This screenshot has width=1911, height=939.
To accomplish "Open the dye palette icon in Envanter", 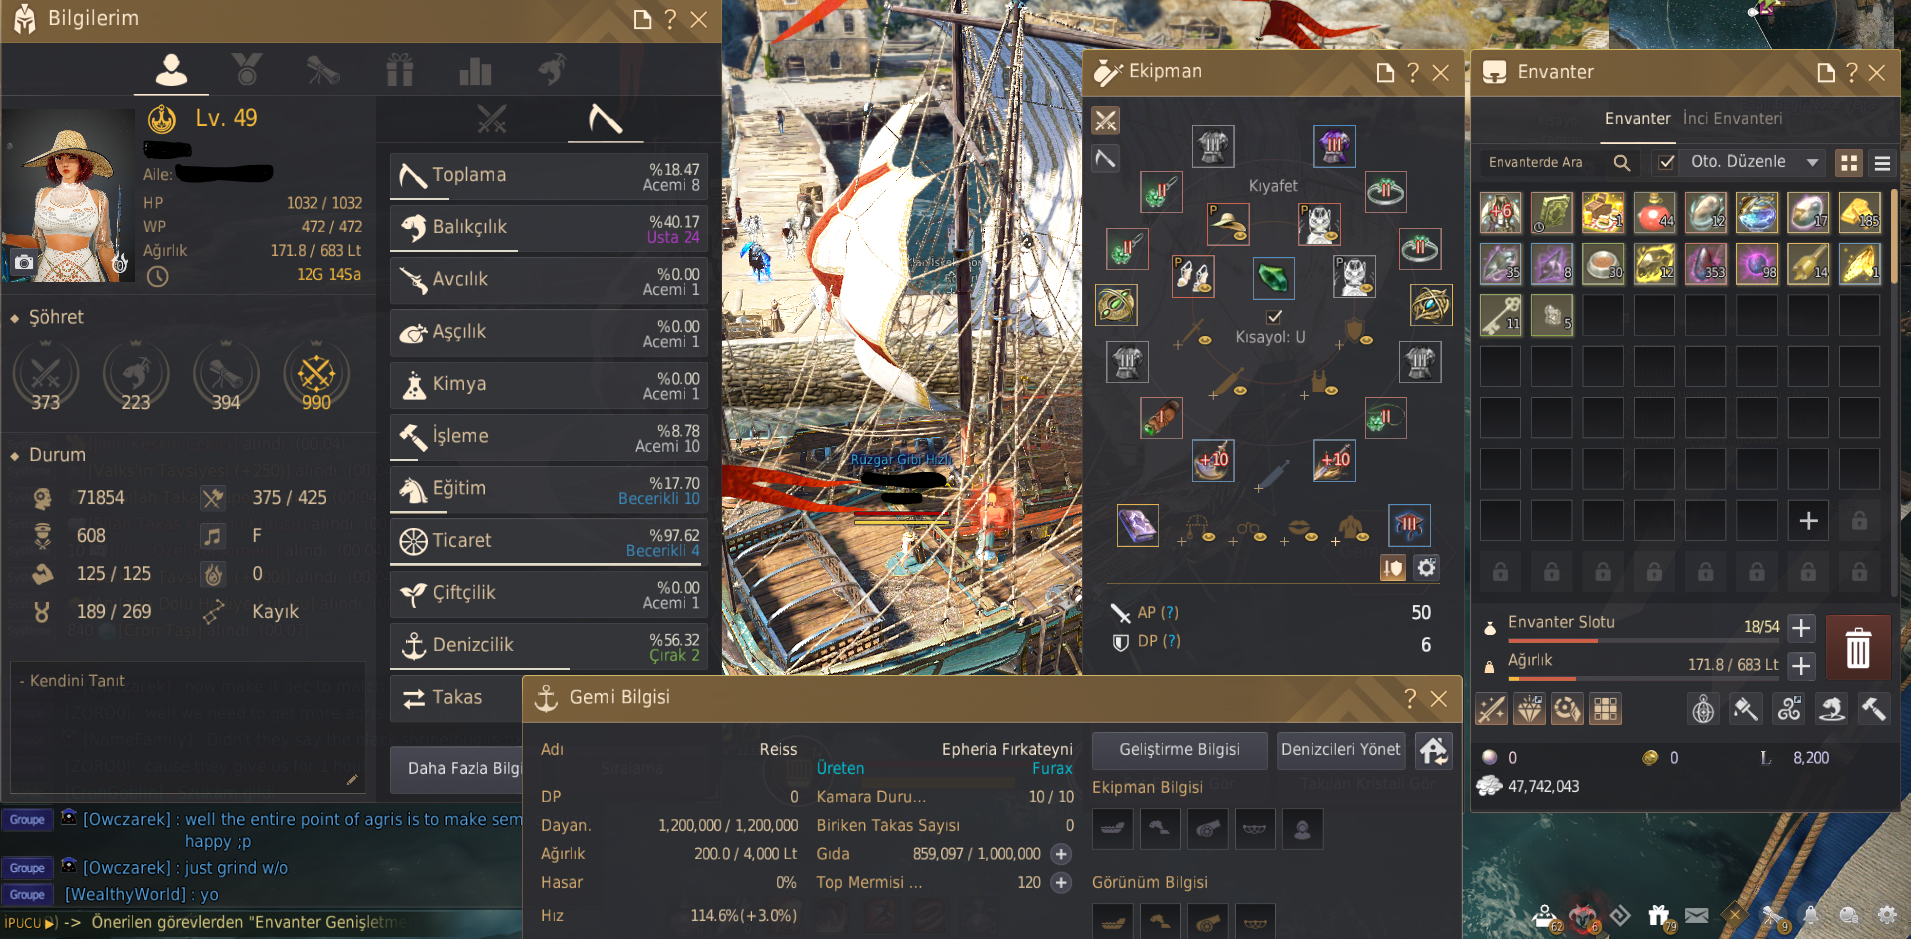I will 1567,709.
